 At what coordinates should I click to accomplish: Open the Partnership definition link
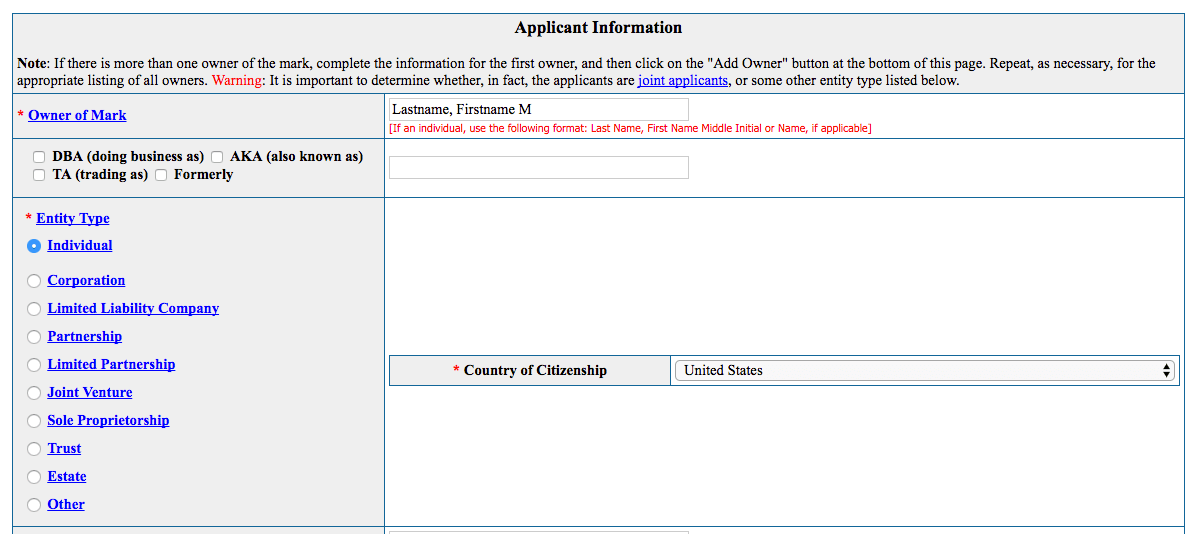(85, 336)
